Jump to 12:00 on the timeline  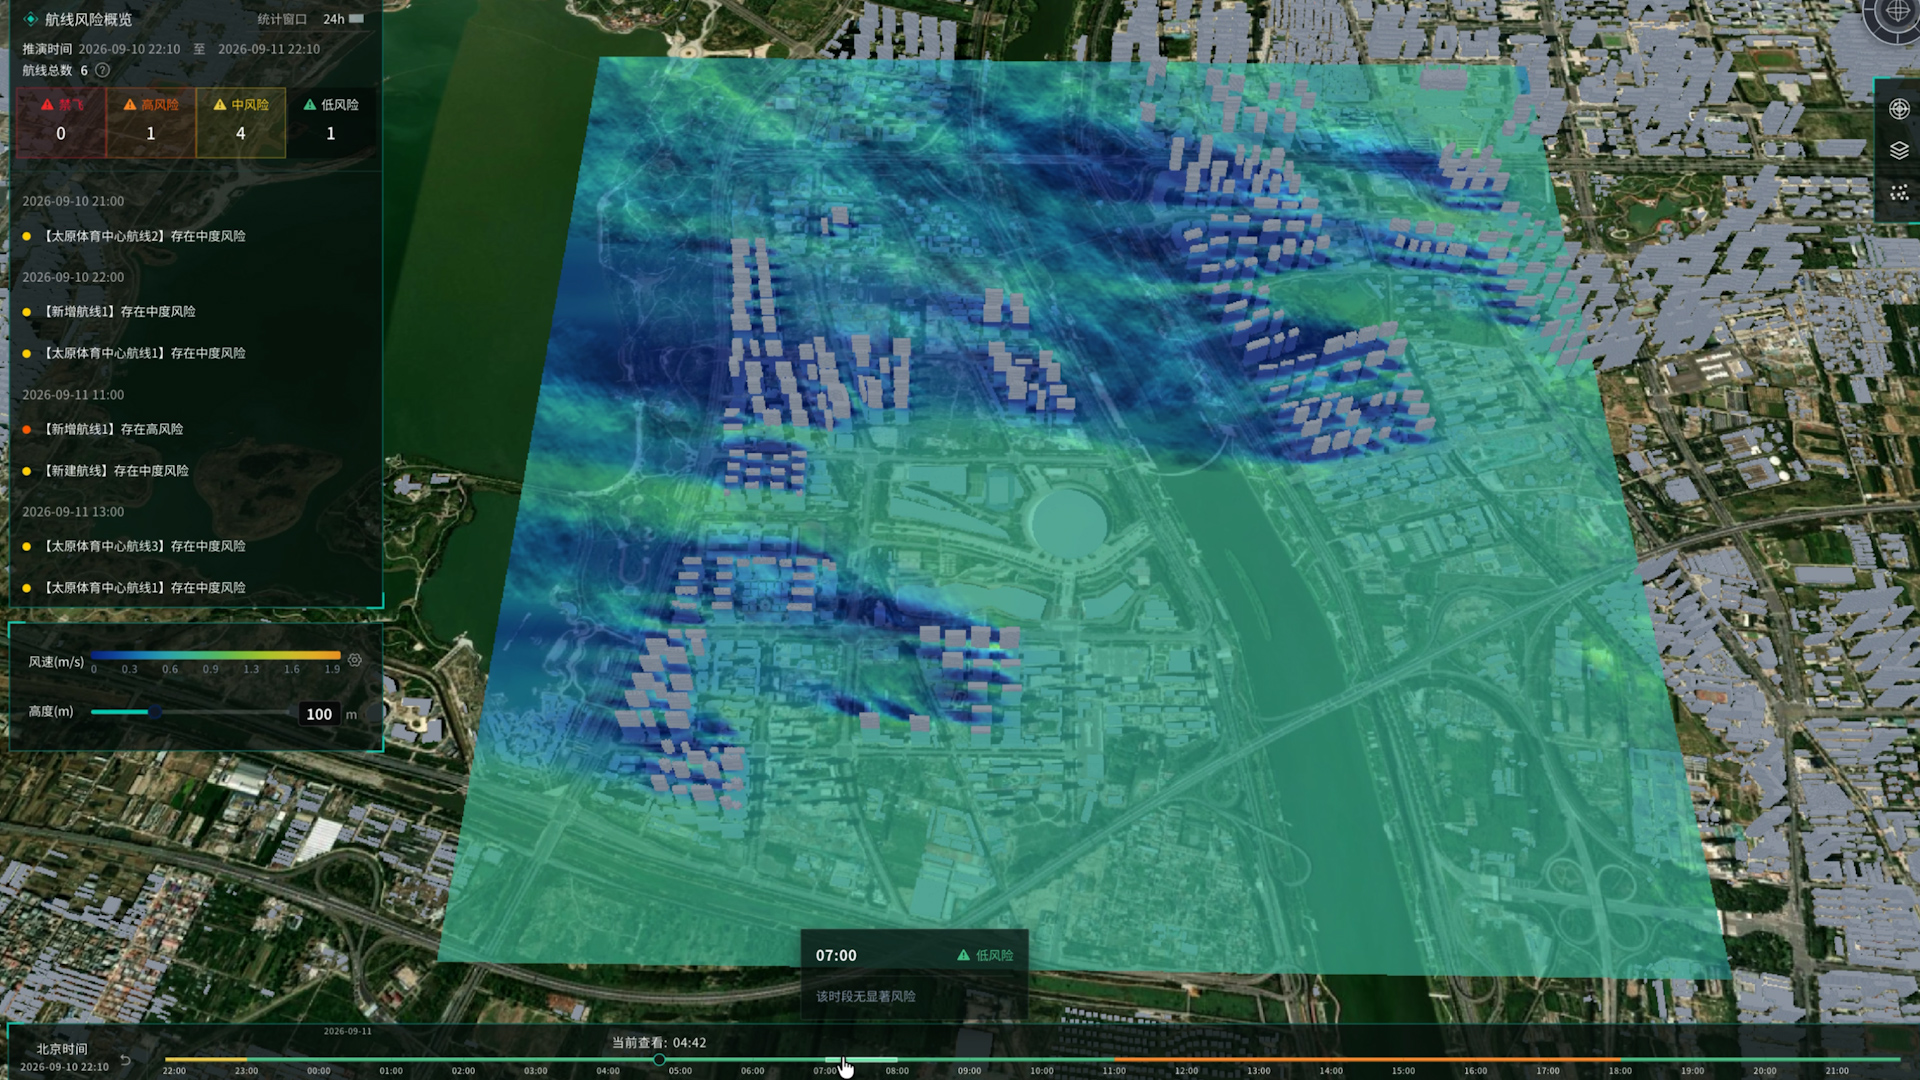1186,1070
